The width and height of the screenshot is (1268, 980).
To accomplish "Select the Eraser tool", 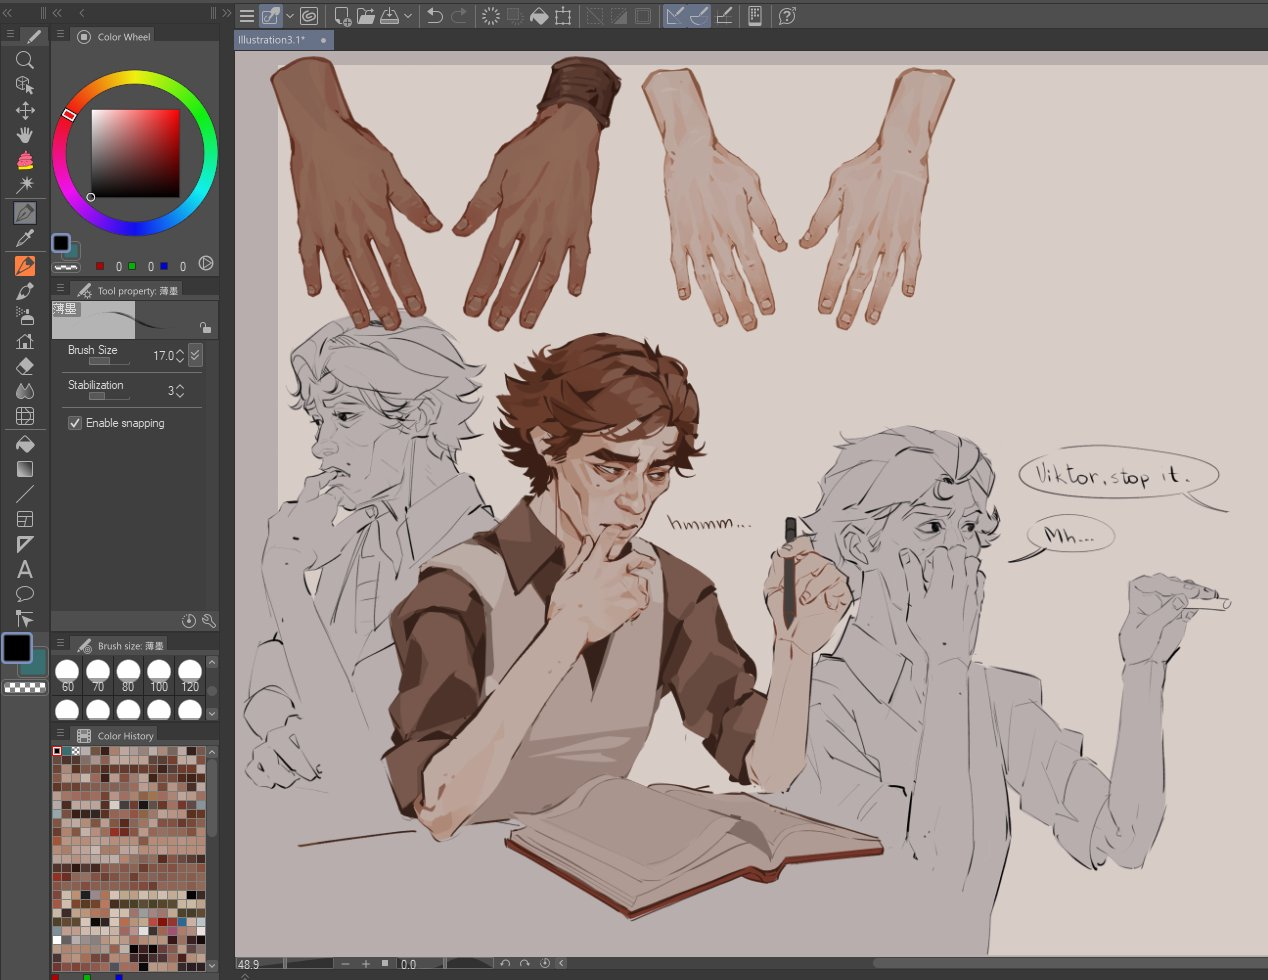I will [x=25, y=366].
